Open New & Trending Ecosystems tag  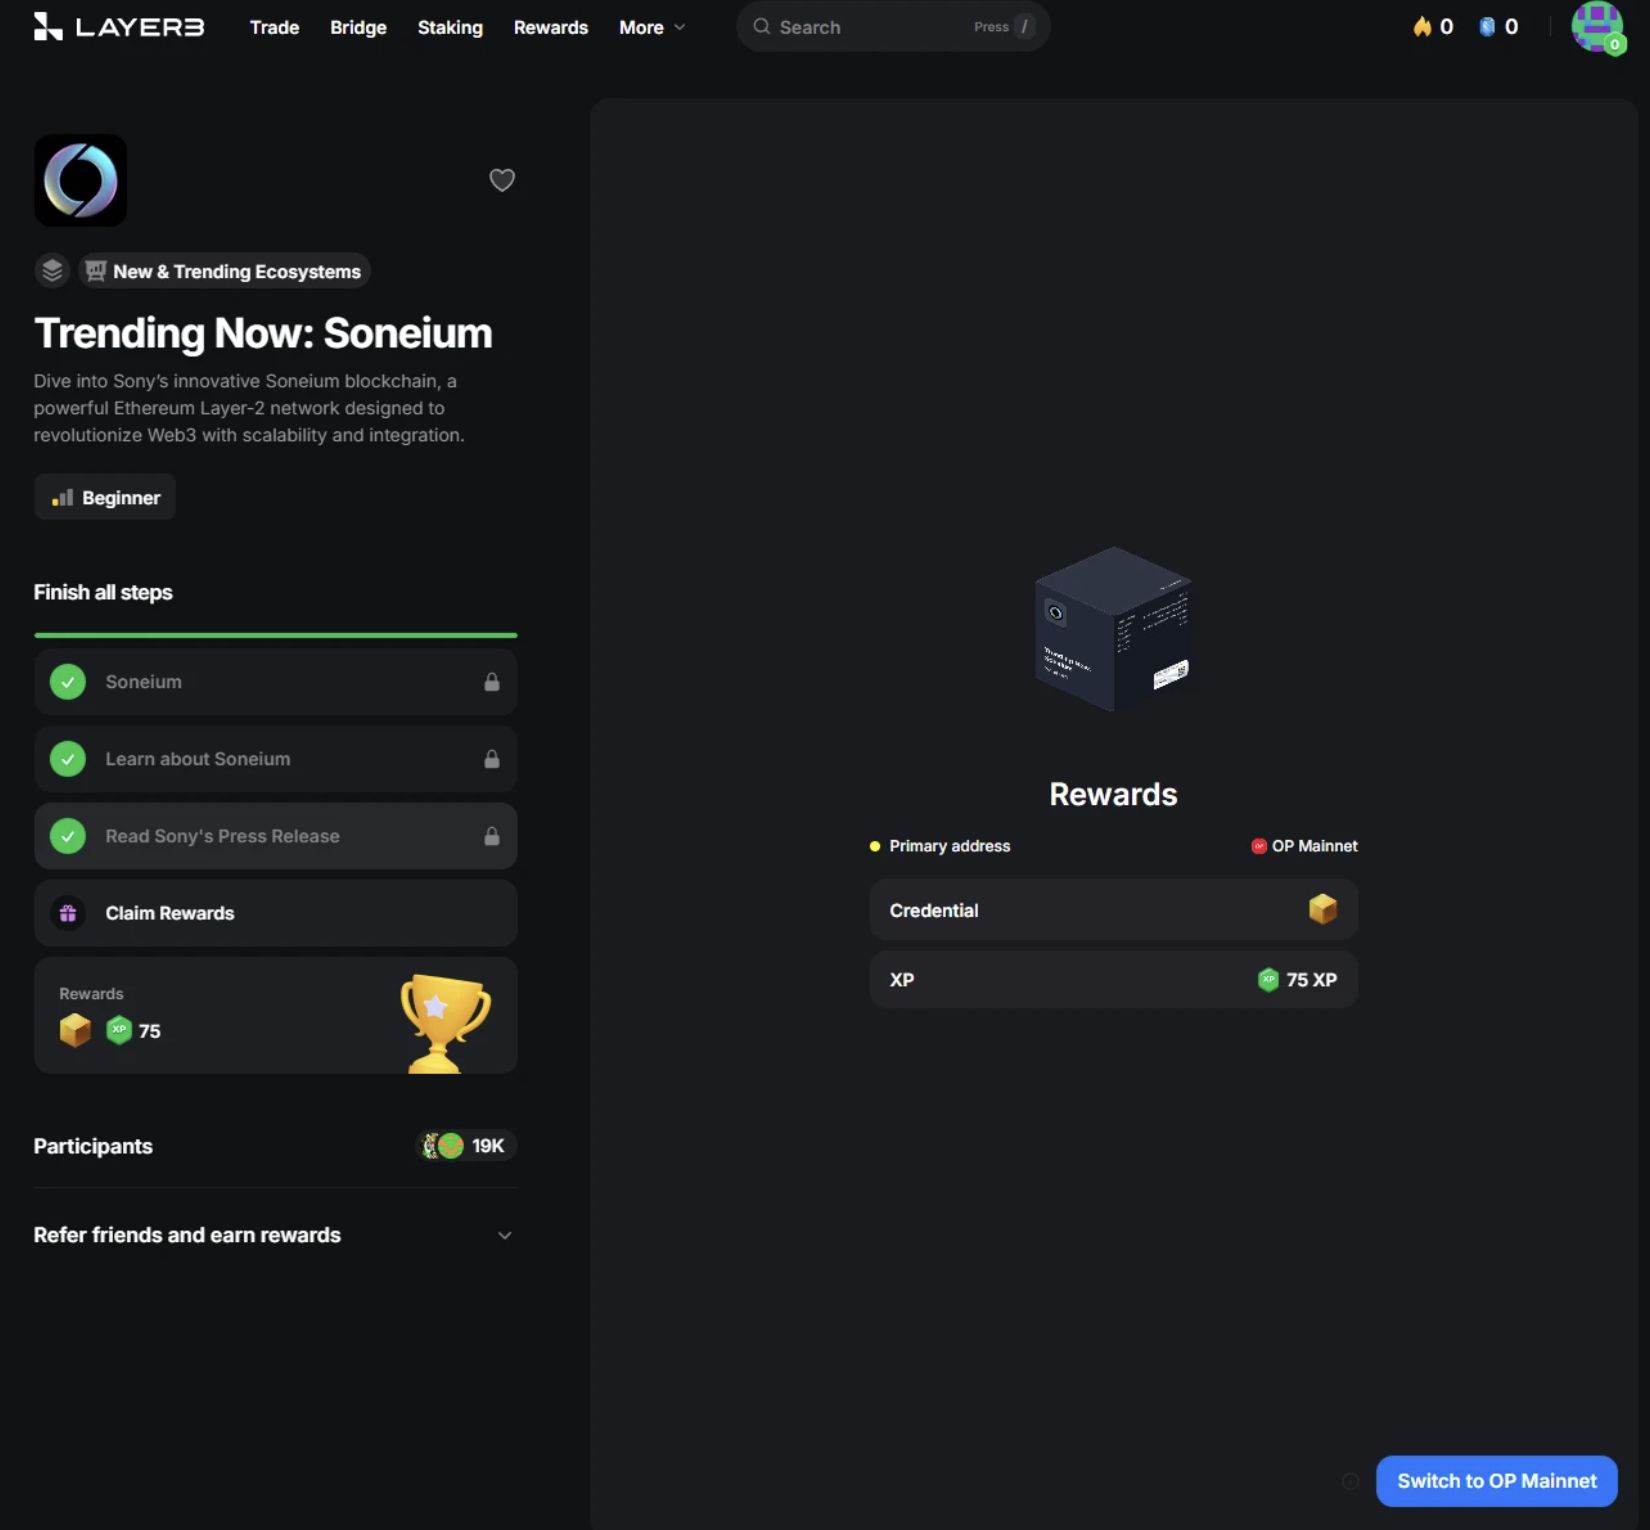[225, 271]
